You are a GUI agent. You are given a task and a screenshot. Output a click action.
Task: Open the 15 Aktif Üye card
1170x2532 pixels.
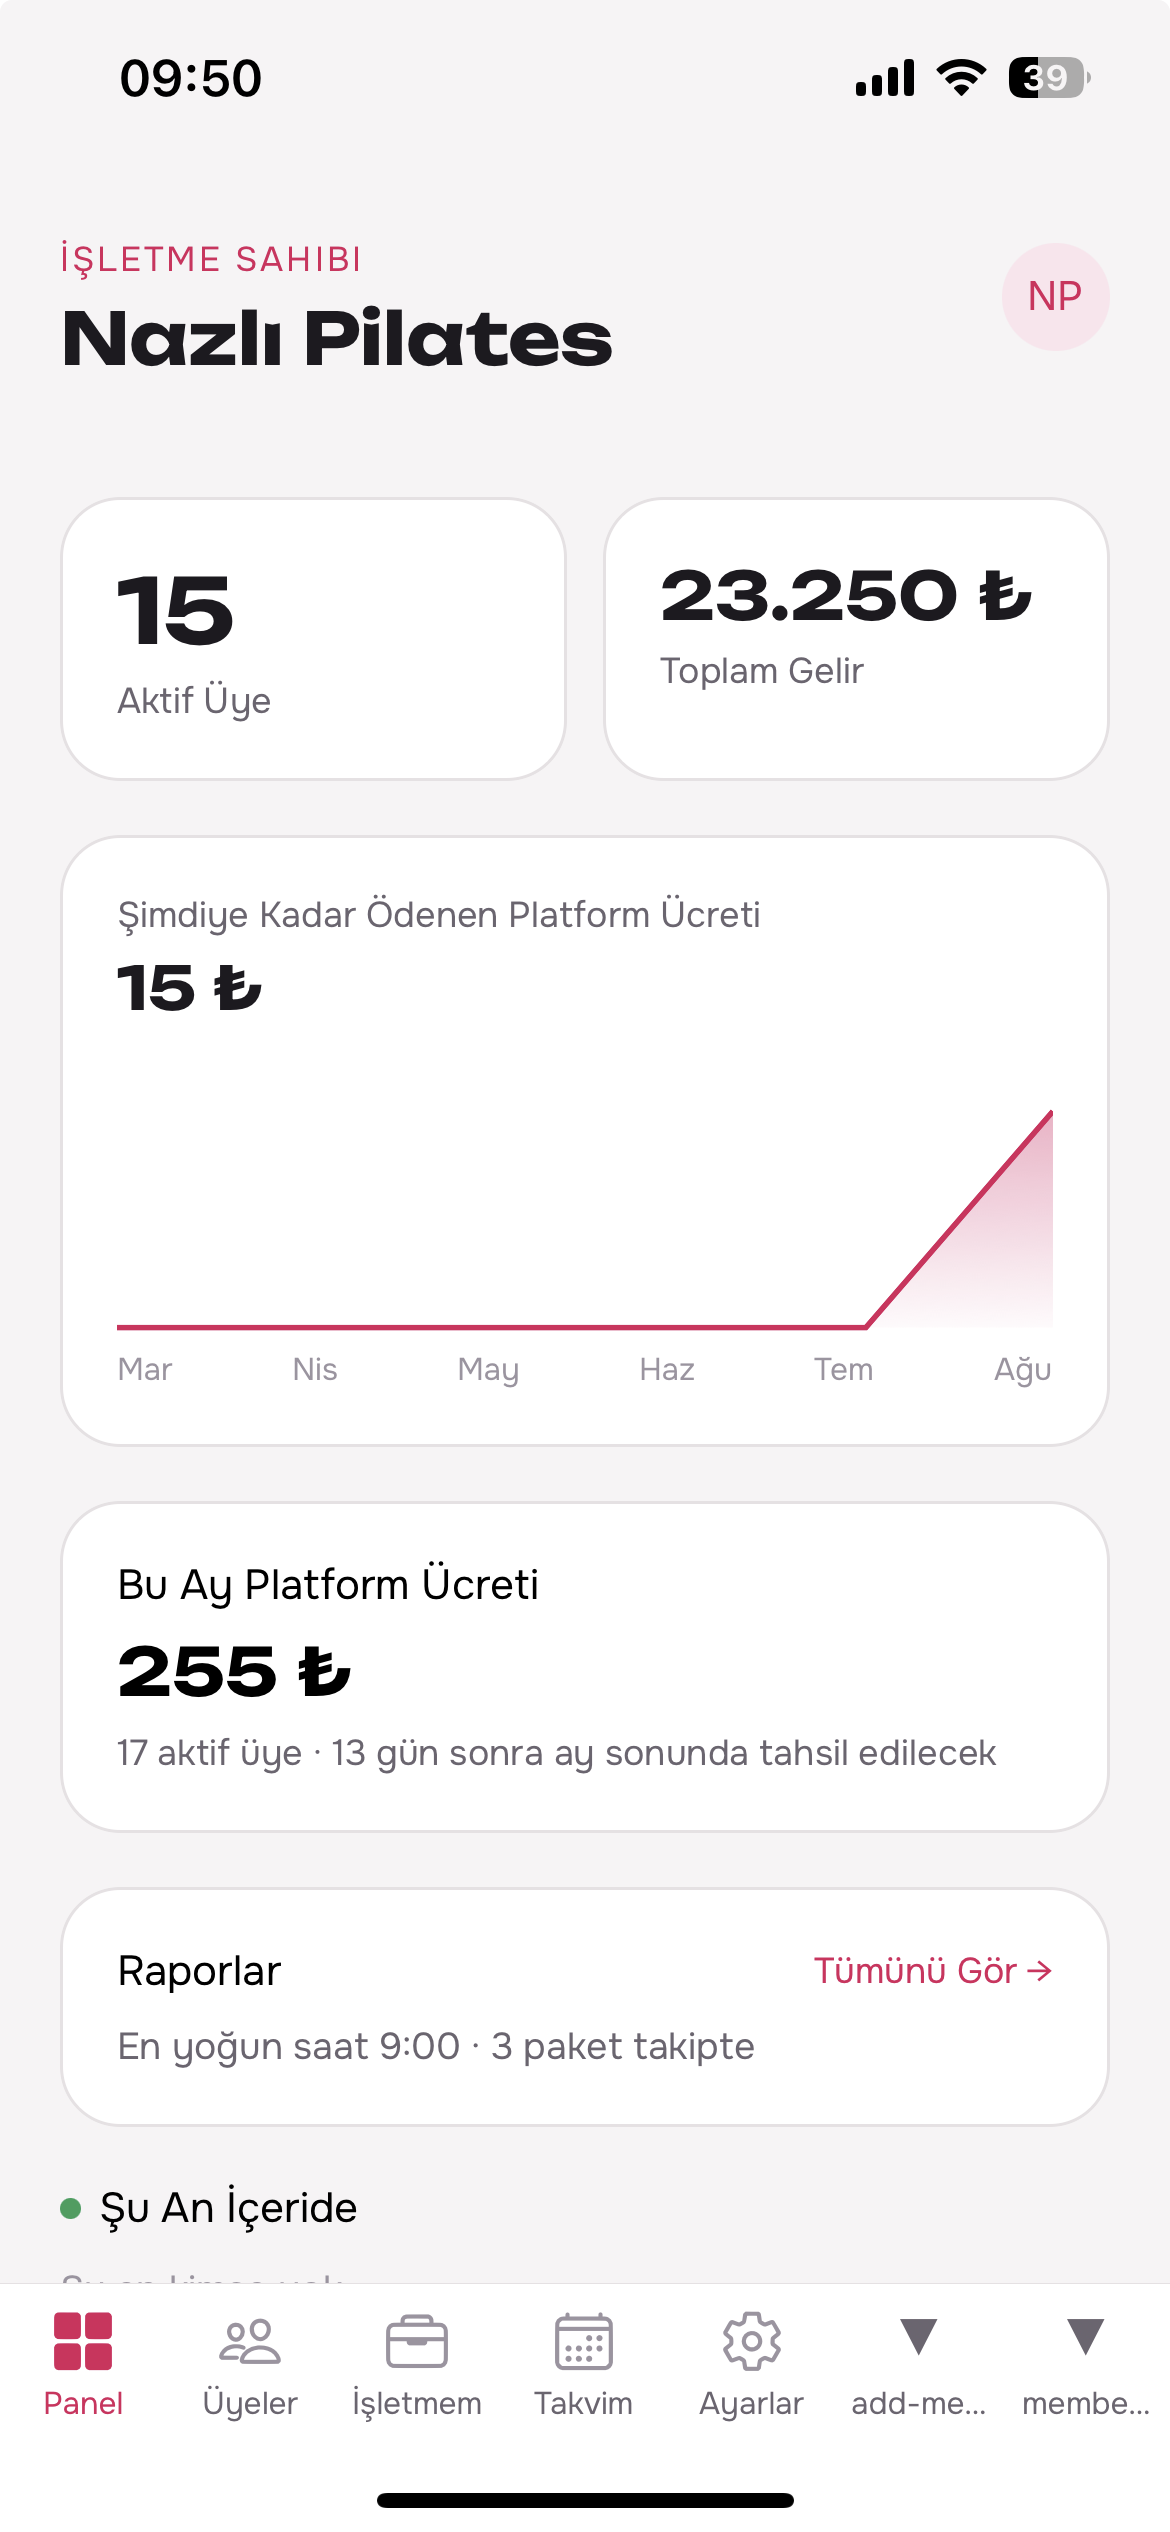click(314, 639)
